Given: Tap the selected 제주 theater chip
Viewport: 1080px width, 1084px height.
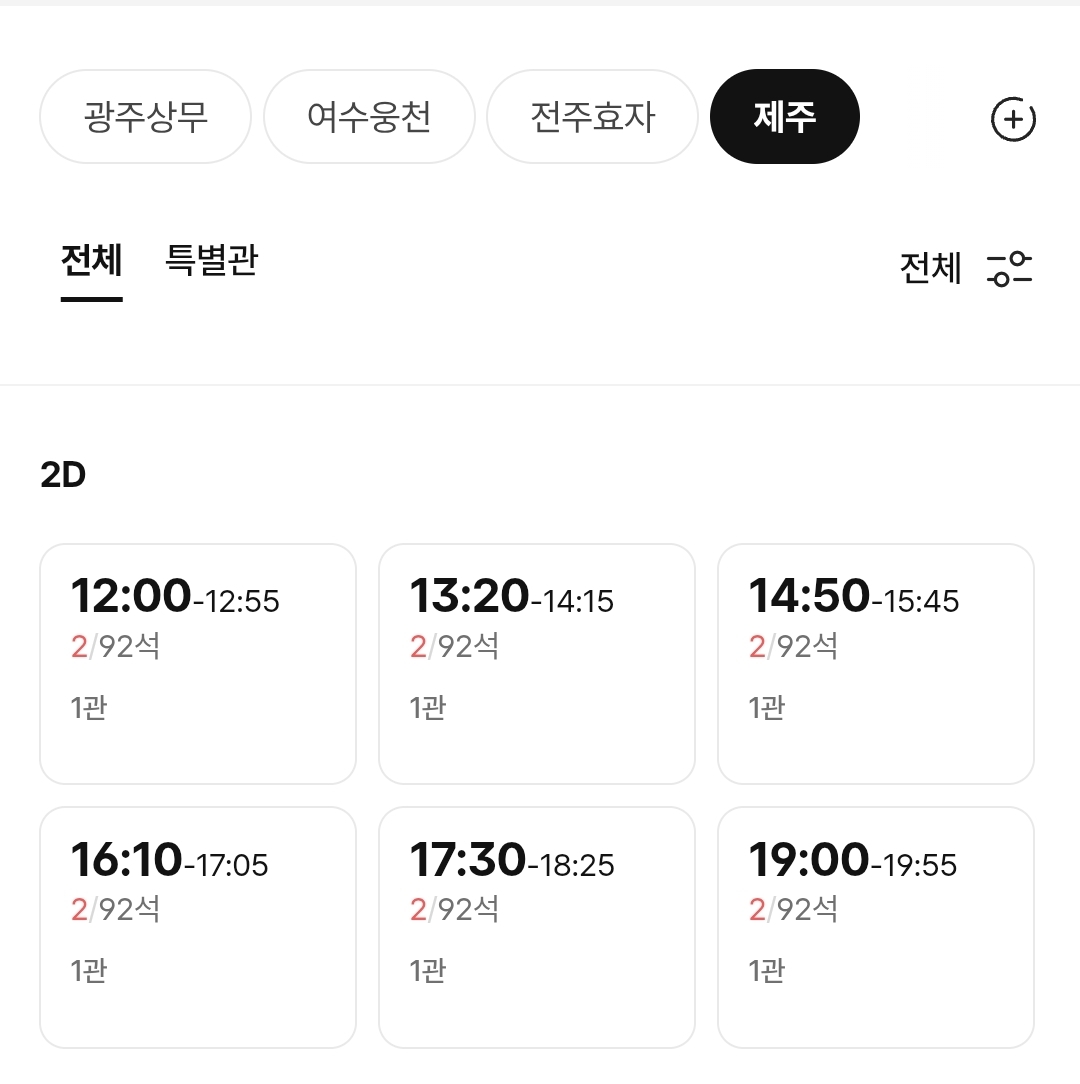Looking at the screenshot, I should tap(785, 117).
